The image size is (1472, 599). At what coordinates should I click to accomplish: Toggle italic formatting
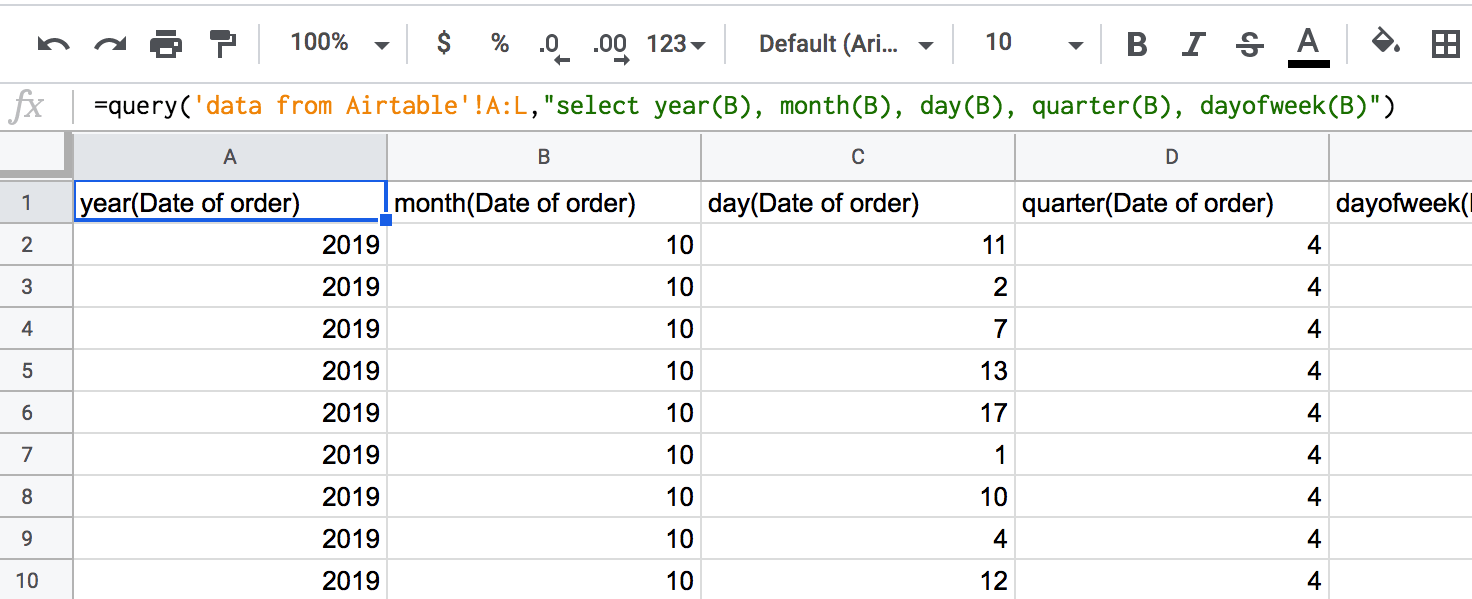pos(1193,44)
